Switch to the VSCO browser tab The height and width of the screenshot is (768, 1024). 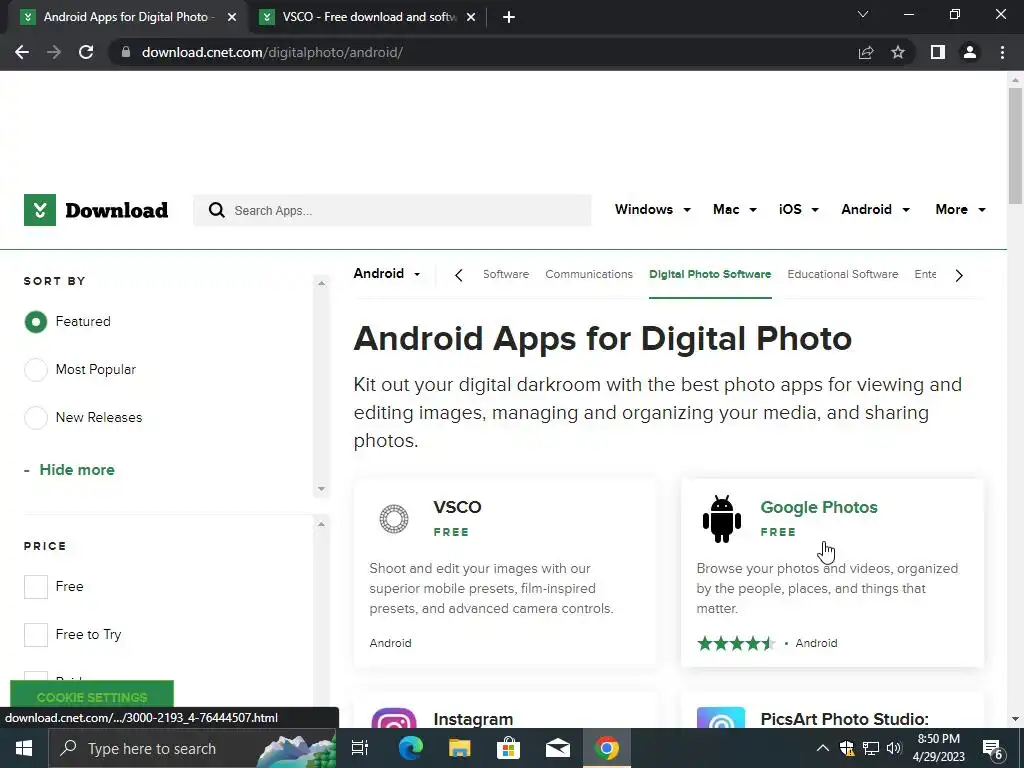click(x=368, y=17)
